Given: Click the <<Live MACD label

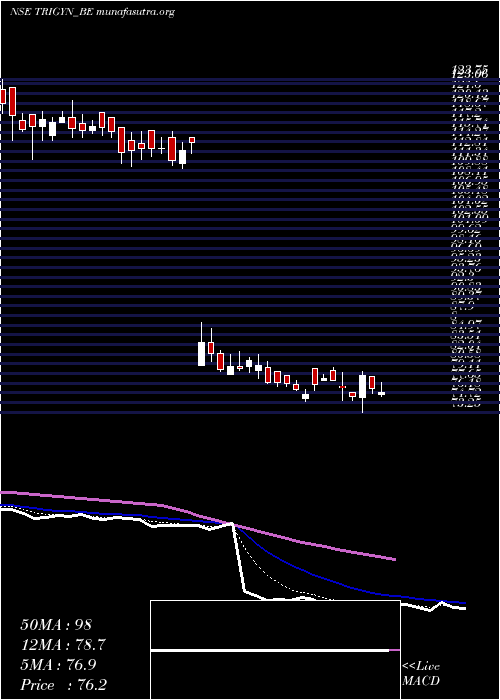Looking at the screenshot, I should click(421, 674).
